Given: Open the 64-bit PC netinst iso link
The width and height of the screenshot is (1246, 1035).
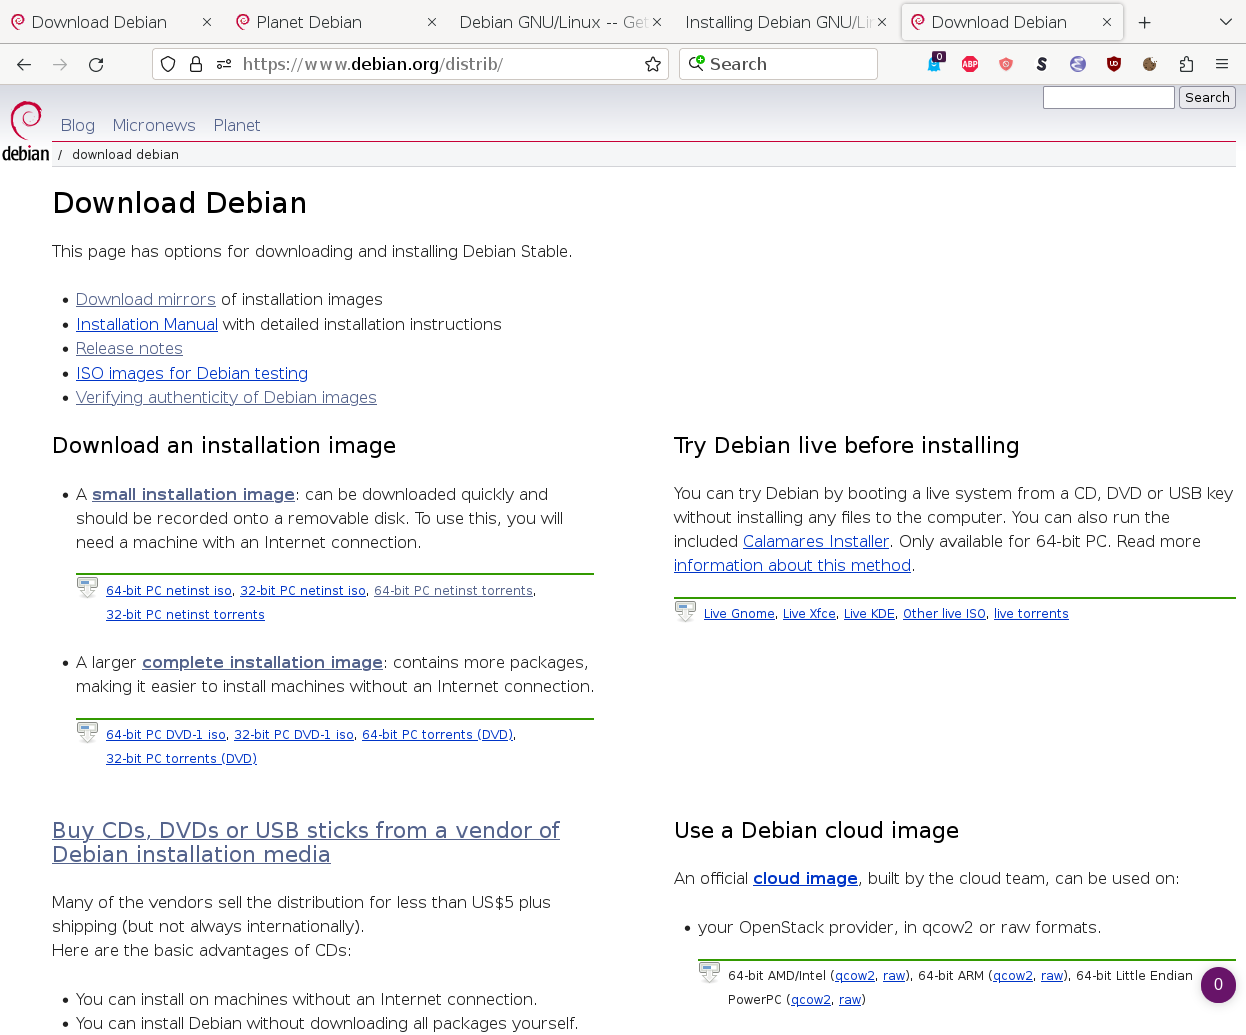Looking at the screenshot, I should [169, 591].
